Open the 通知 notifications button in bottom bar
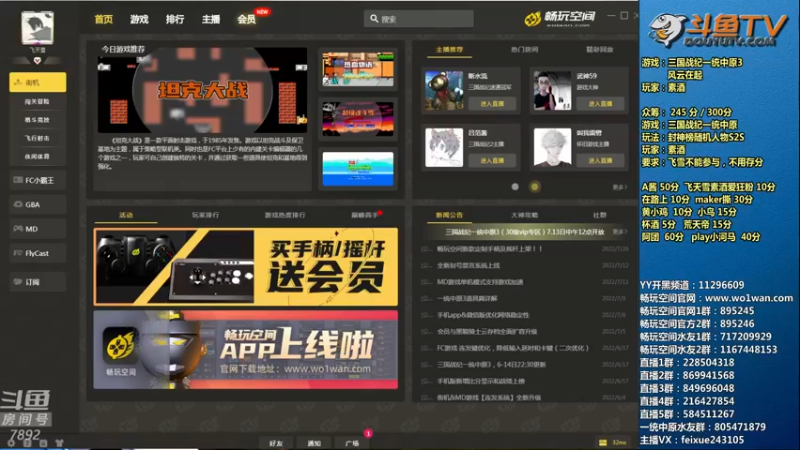 pos(314,443)
